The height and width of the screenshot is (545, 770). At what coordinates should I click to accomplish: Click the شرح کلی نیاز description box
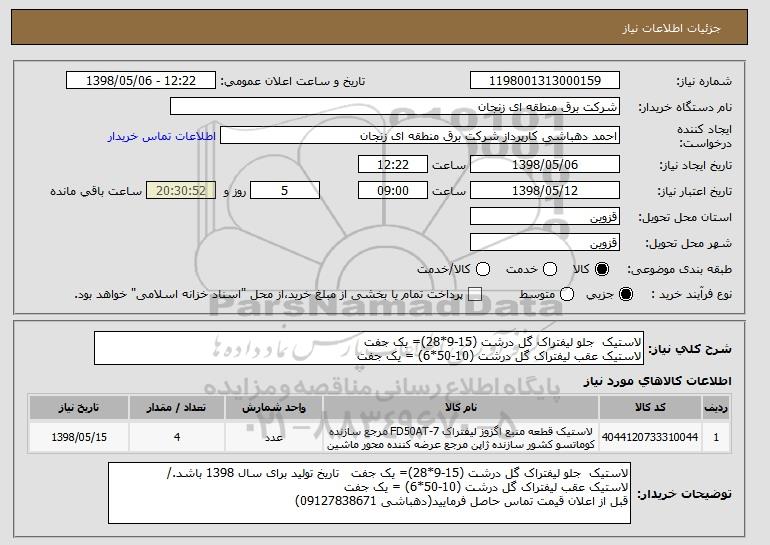pos(369,349)
